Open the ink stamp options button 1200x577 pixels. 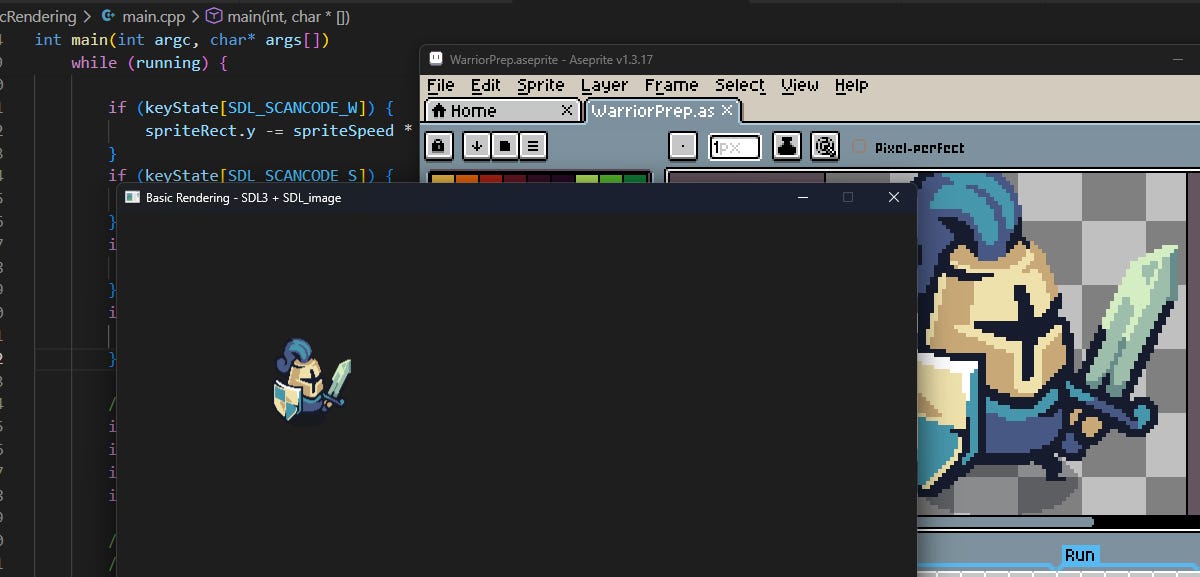pyautogui.click(x=788, y=146)
